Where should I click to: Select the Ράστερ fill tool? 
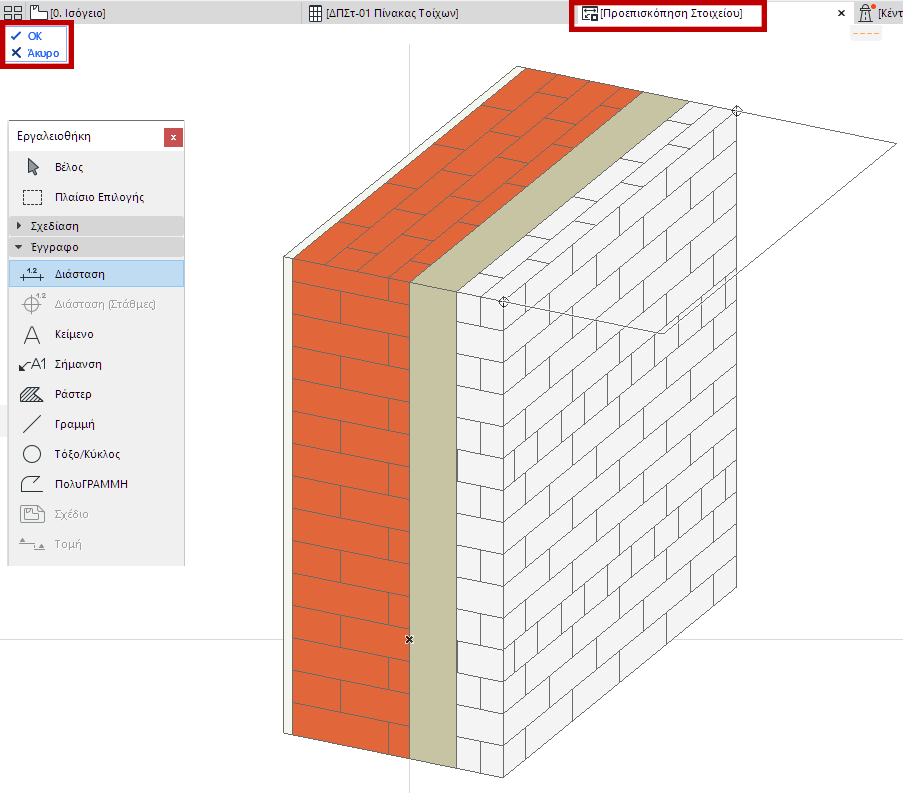point(96,394)
